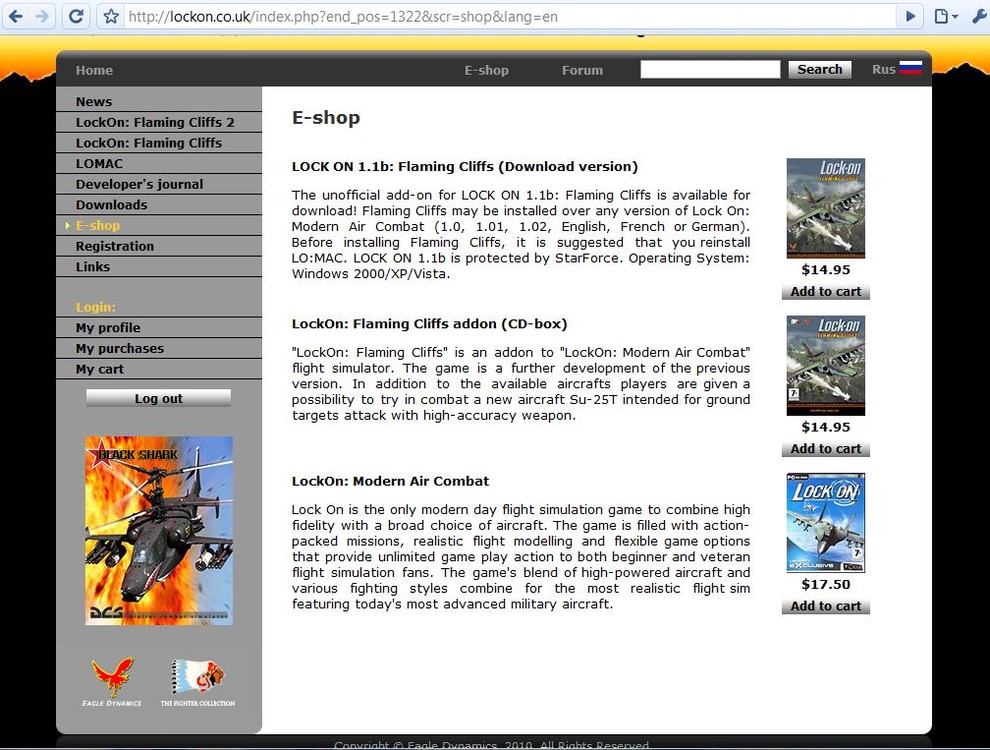The width and height of the screenshot is (990, 750).
Task: Click The Fighter Collection logo
Action: 196,680
